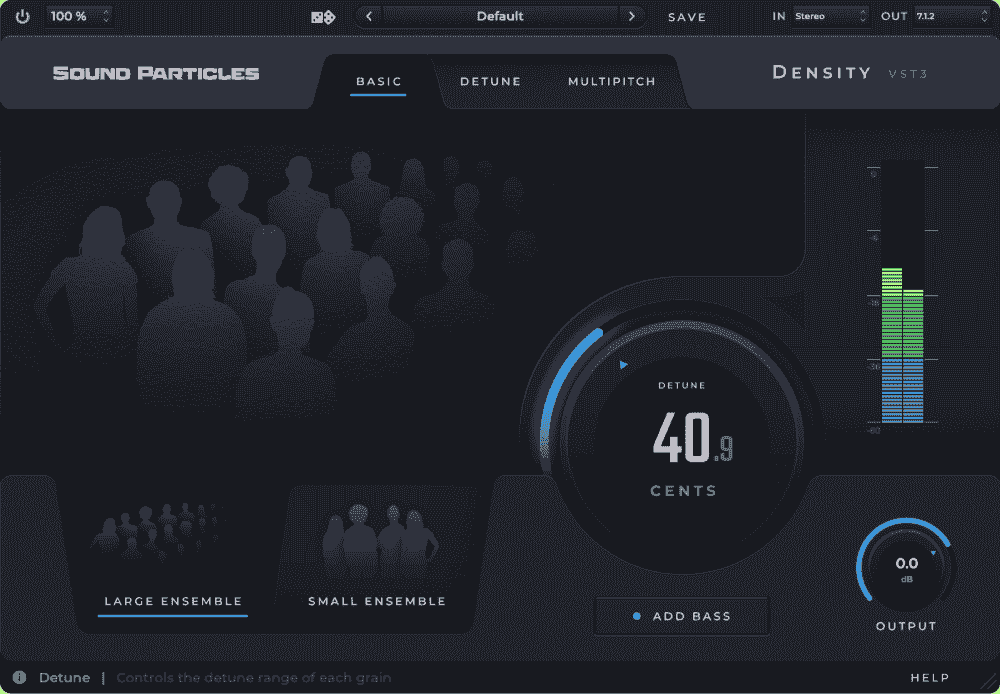Go back to the previous preset

tap(369, 16)
